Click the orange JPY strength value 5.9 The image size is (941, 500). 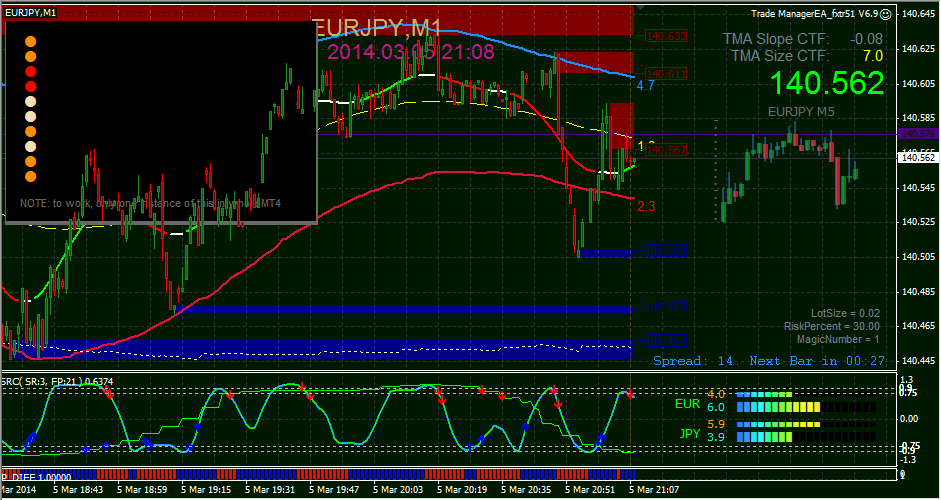717,424
